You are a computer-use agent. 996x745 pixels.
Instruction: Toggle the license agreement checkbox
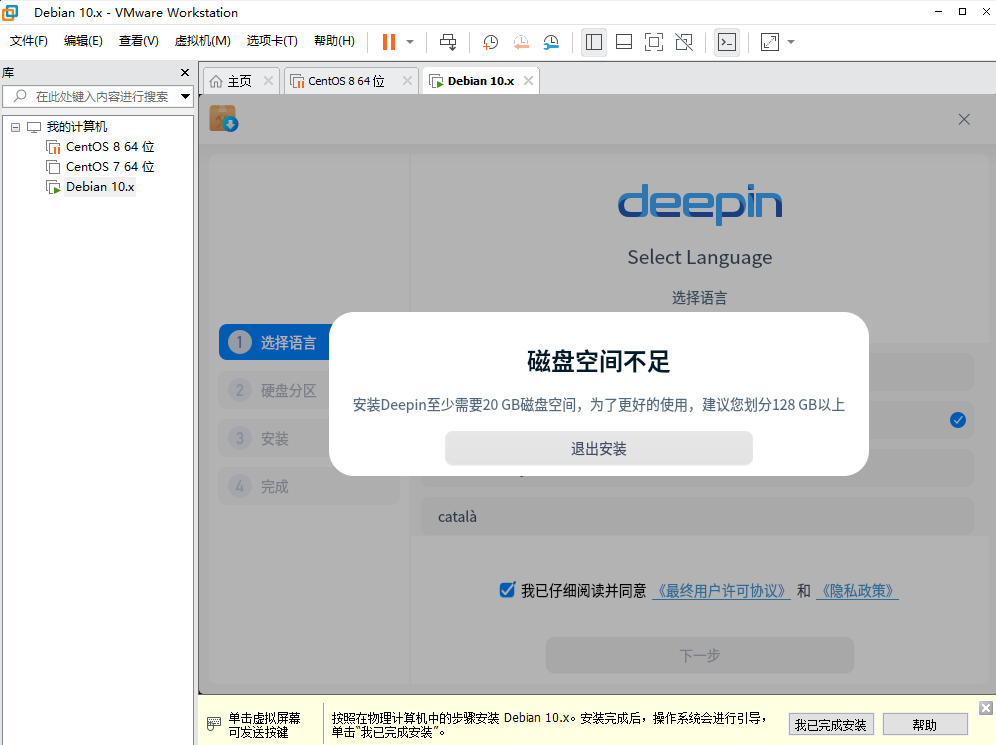[506, 590]
